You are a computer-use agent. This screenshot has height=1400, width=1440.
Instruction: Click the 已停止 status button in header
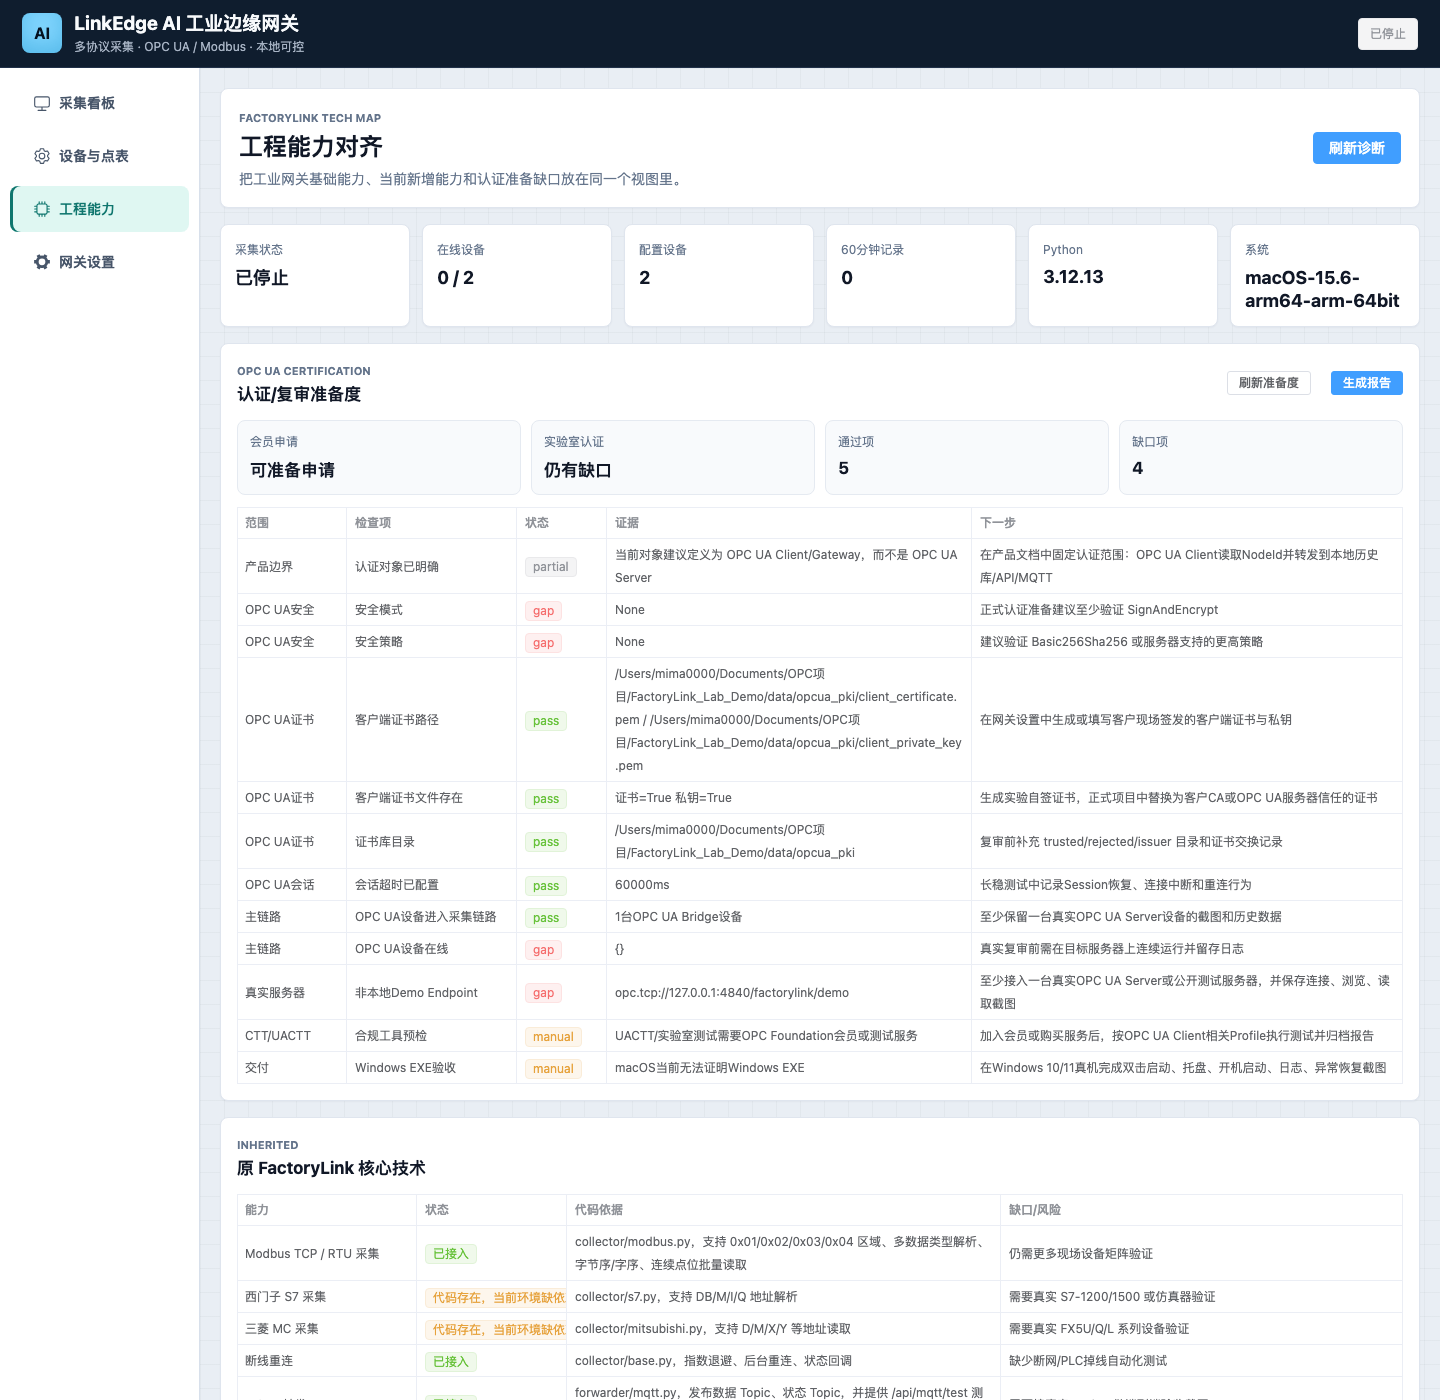(x=1387, y=34)
